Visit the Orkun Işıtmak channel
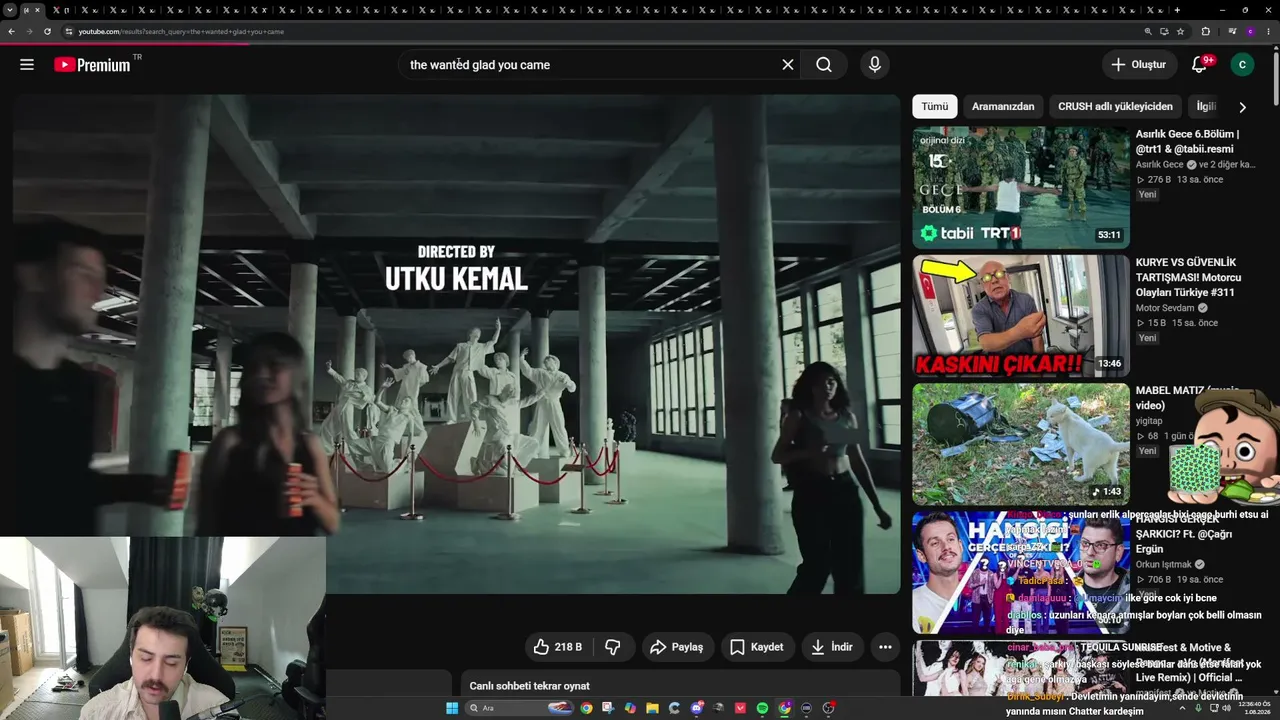The height and width of the screenshot is (720, 1280). [x=1164, y=565]
